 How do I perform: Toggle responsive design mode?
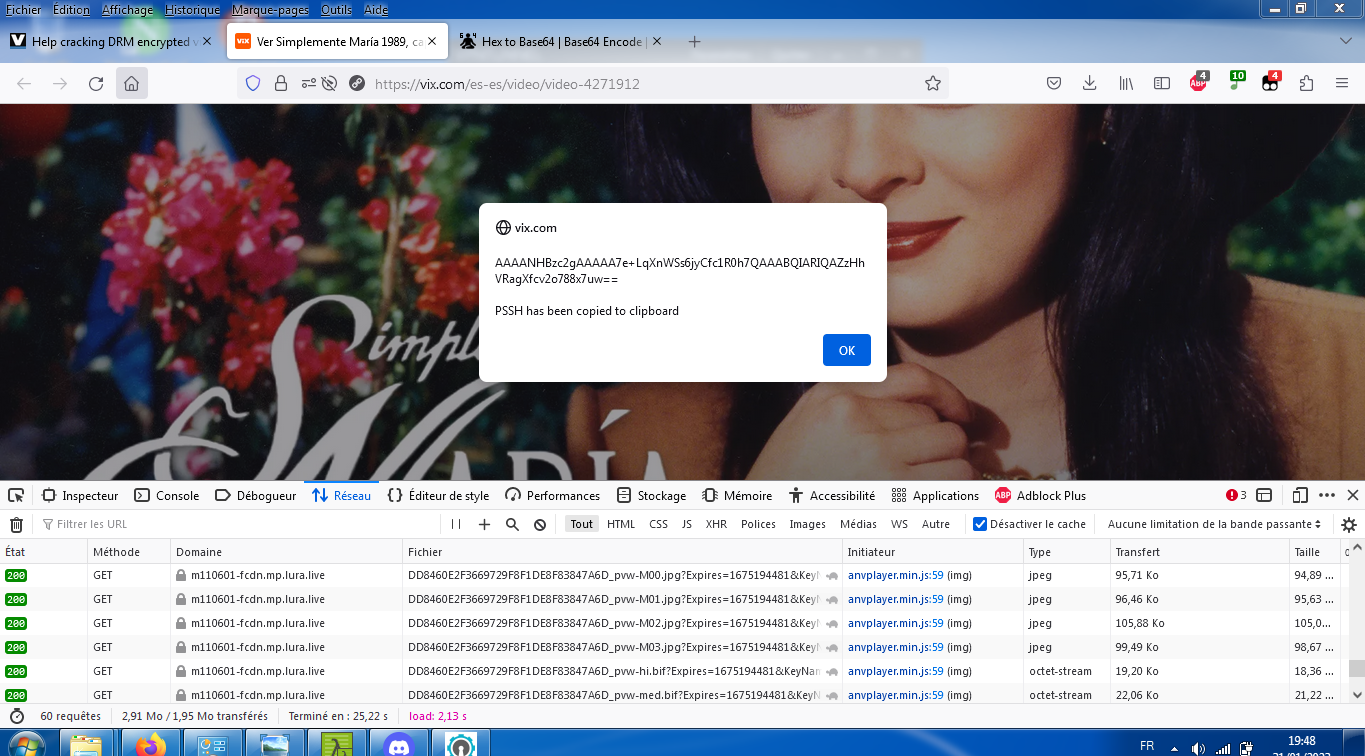[1300, 495]
